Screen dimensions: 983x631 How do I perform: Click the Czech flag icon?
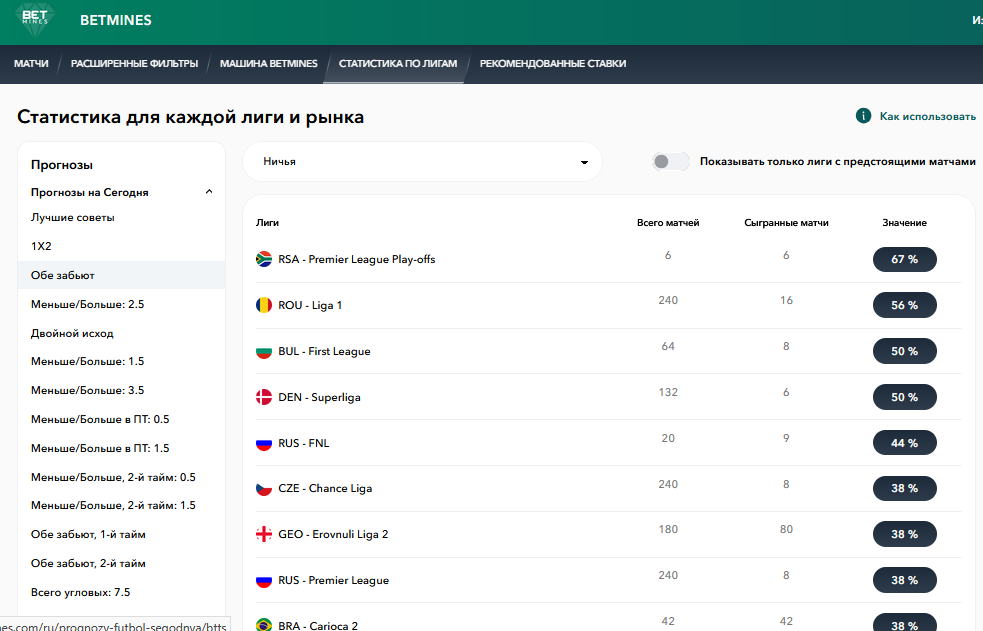pos(264,488)
